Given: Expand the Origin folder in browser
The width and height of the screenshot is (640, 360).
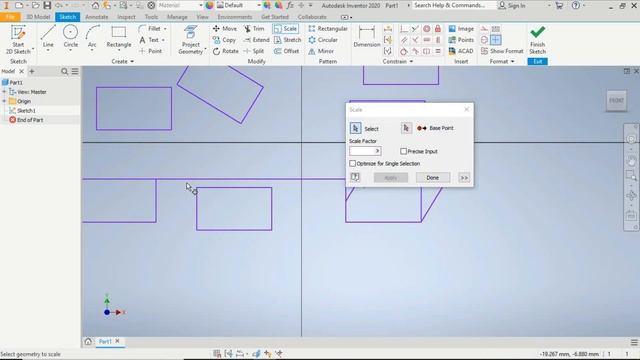Looking at the screenshot, I should point(4,101).
